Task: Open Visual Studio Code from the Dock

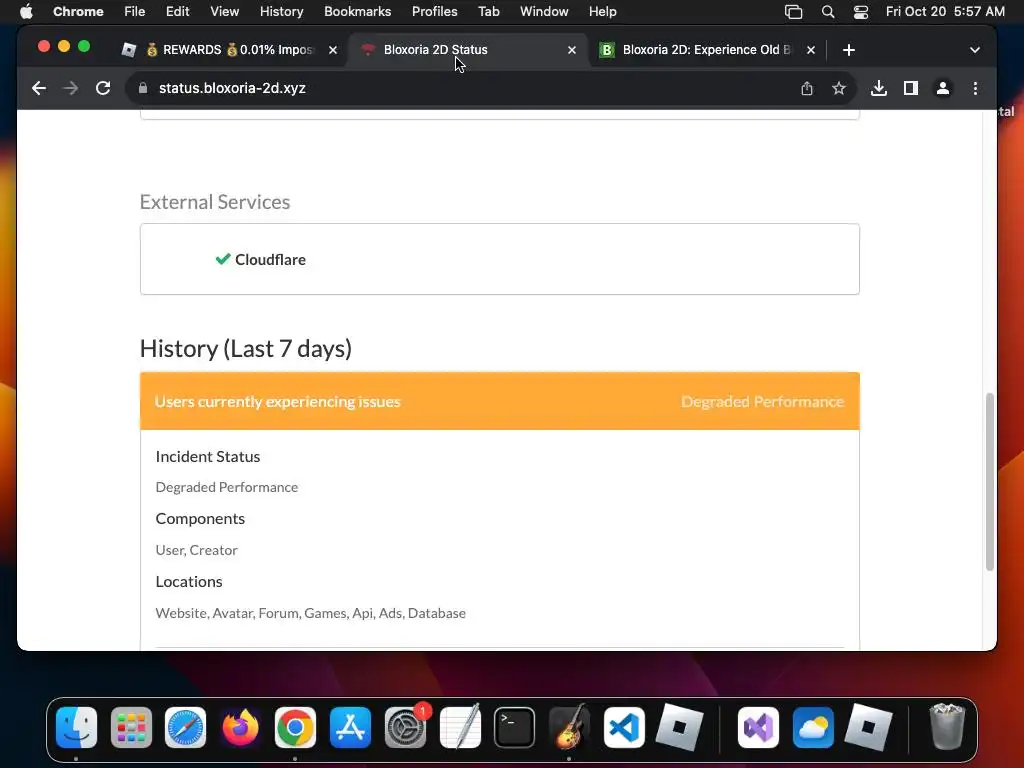Action: 624,727
